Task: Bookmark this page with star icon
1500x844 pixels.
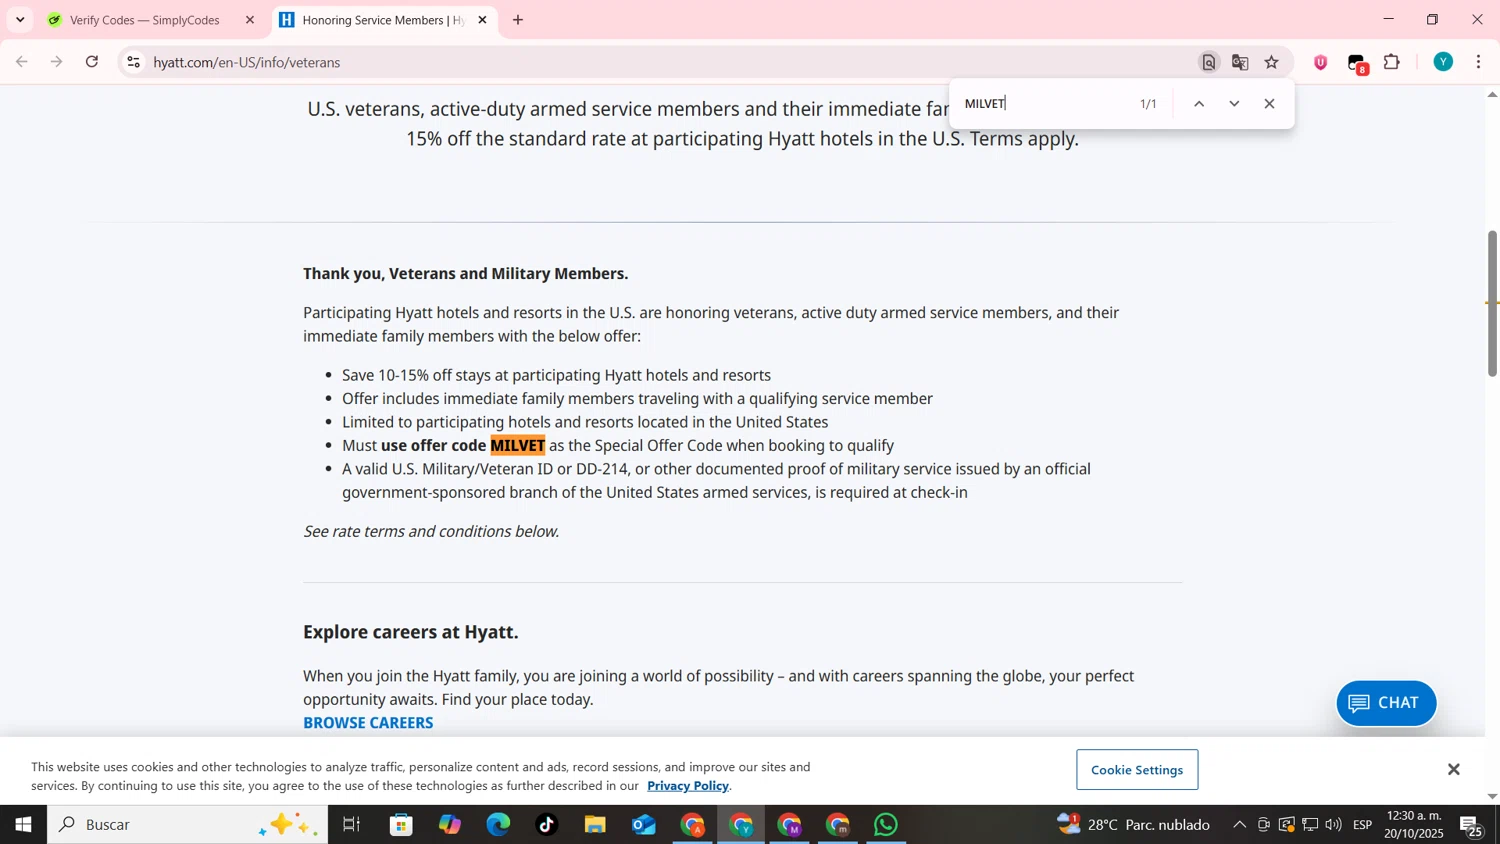Action: point(1272,62)
